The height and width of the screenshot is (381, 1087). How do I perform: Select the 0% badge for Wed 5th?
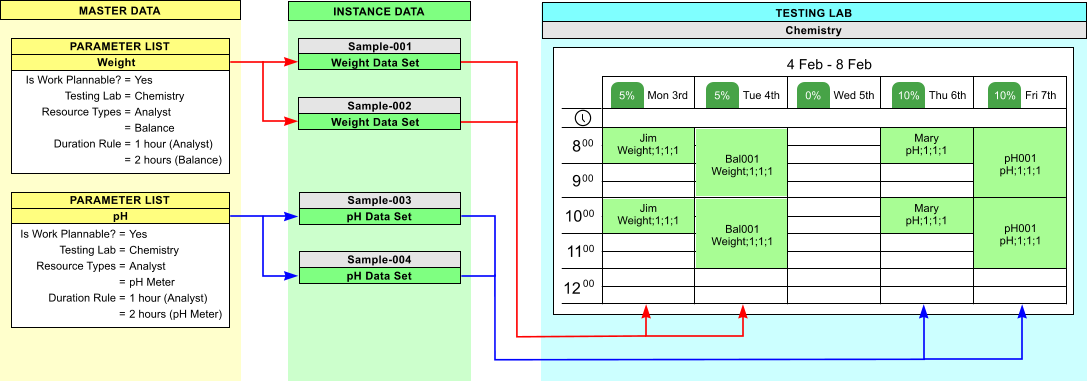point(813,95)
